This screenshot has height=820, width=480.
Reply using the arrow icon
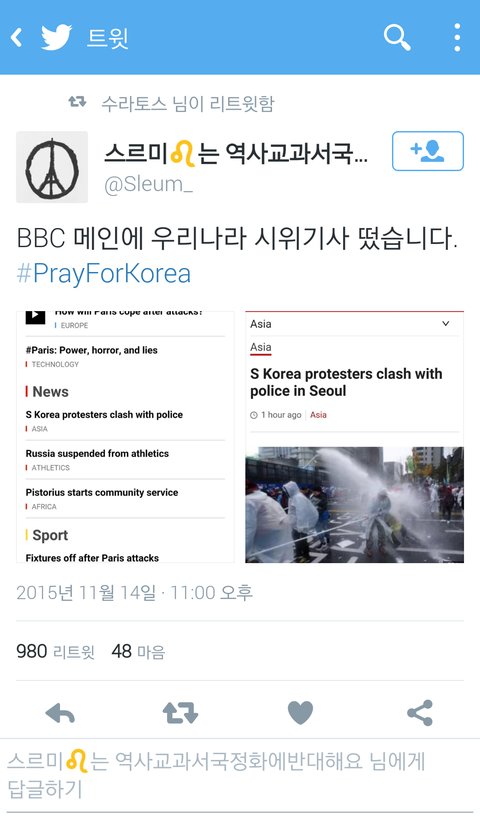click(x=60, y=713)
